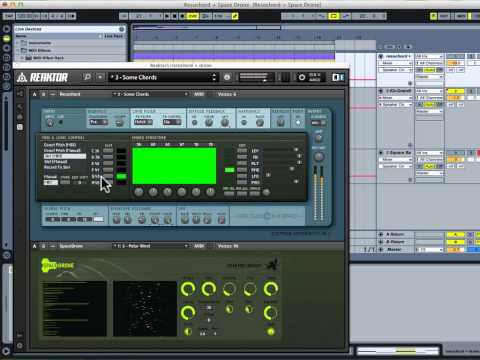The height and width of the screenshot is (360, 480).
Task: Click the Reaktor snapshot up/down stepper arrows
Action: [214, 77]
